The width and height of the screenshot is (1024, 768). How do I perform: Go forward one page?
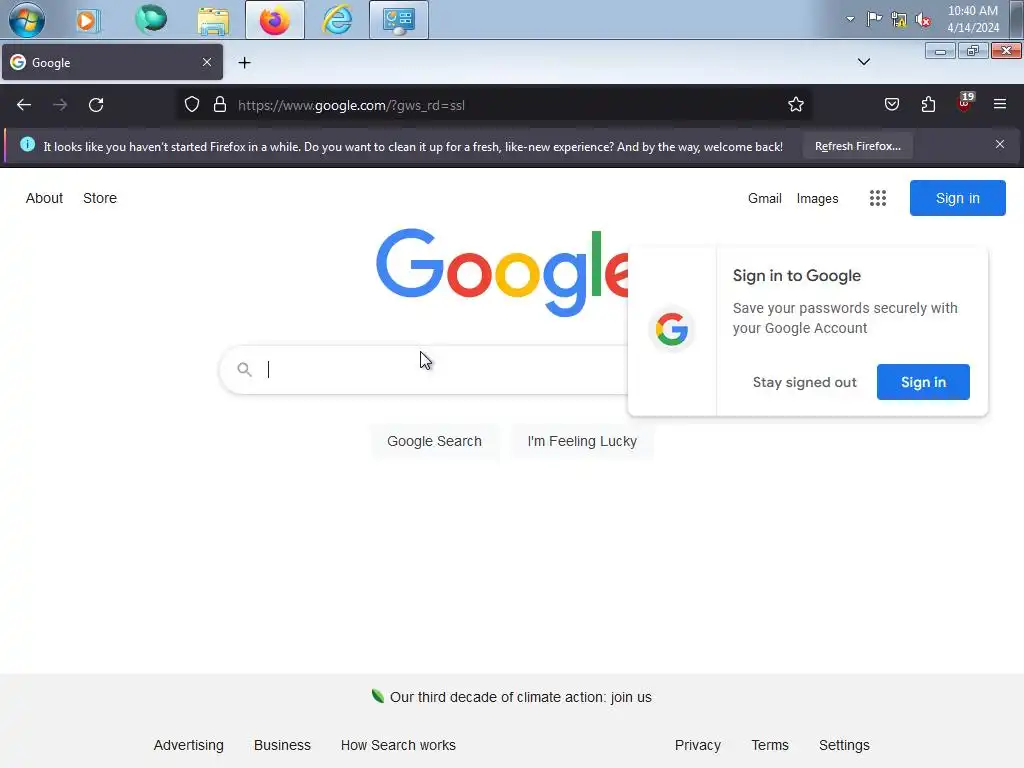tap(60, 104)
